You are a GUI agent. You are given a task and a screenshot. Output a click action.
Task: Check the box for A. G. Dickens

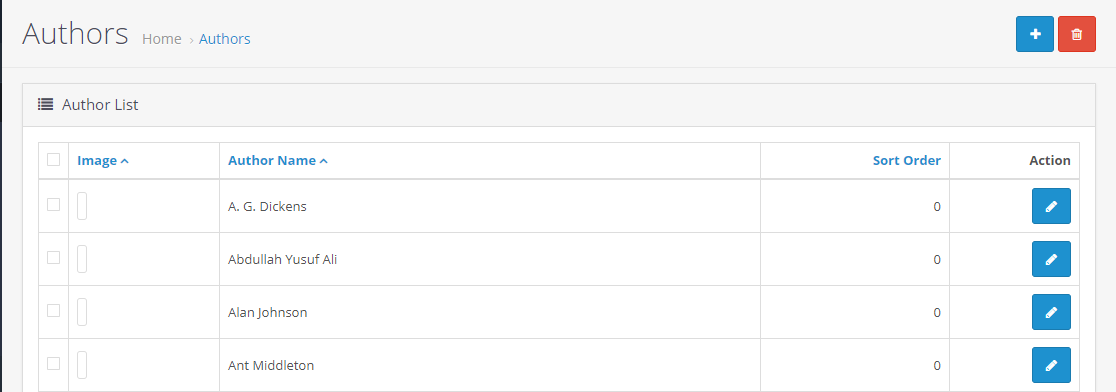[53, 205]
